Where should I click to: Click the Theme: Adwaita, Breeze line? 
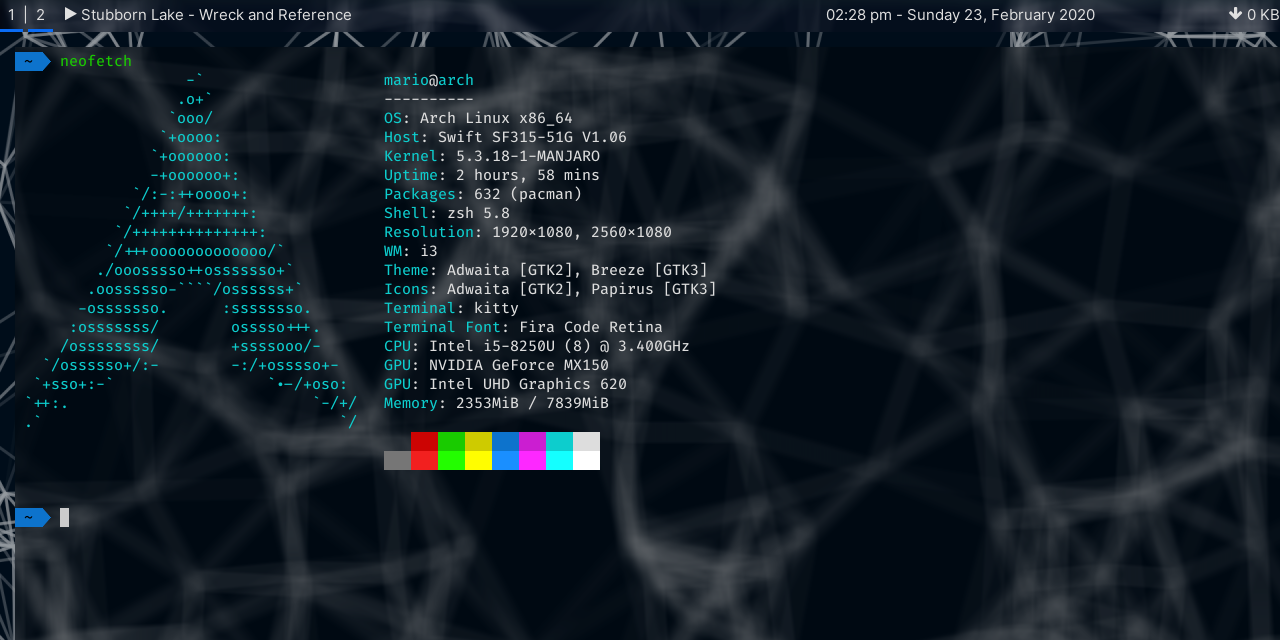(x=546, y=270)
